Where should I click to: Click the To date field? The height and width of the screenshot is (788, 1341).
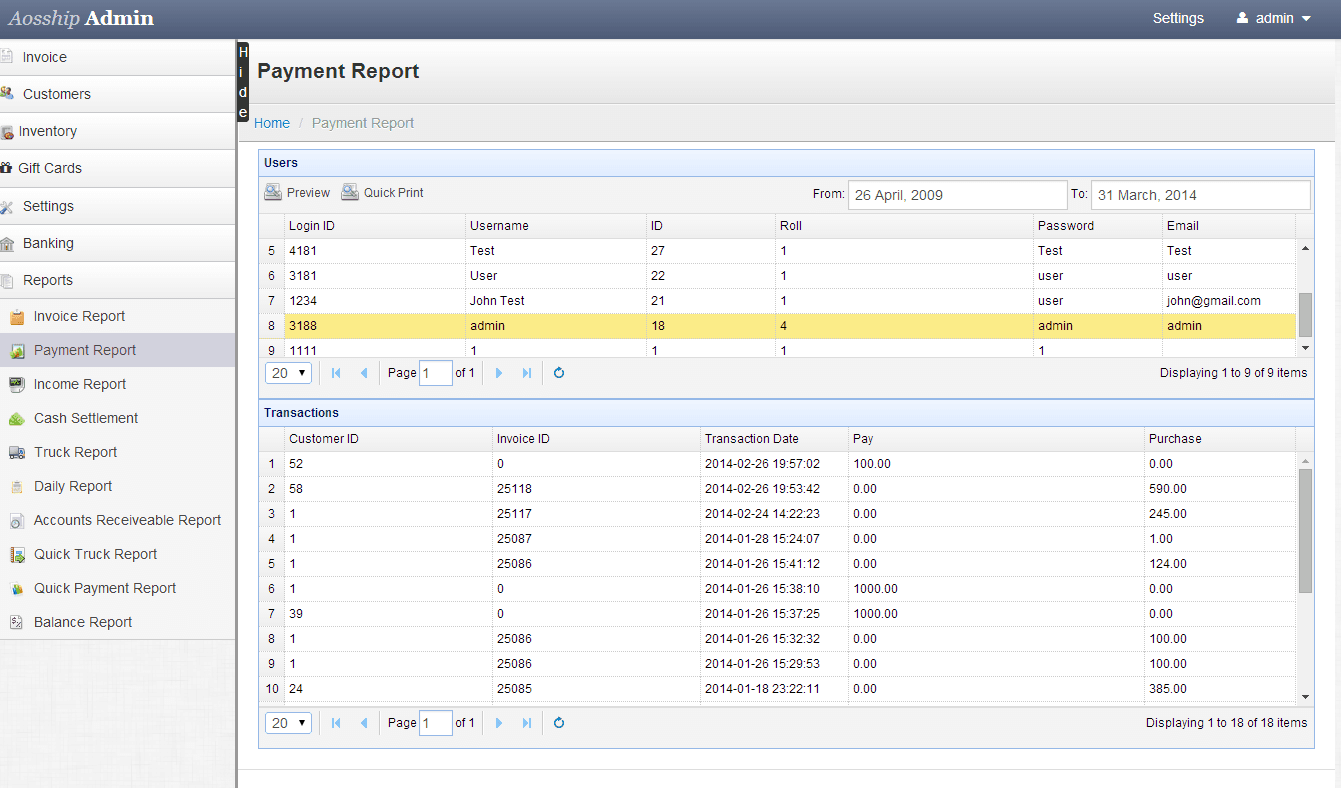click(x=1200, y=195)
